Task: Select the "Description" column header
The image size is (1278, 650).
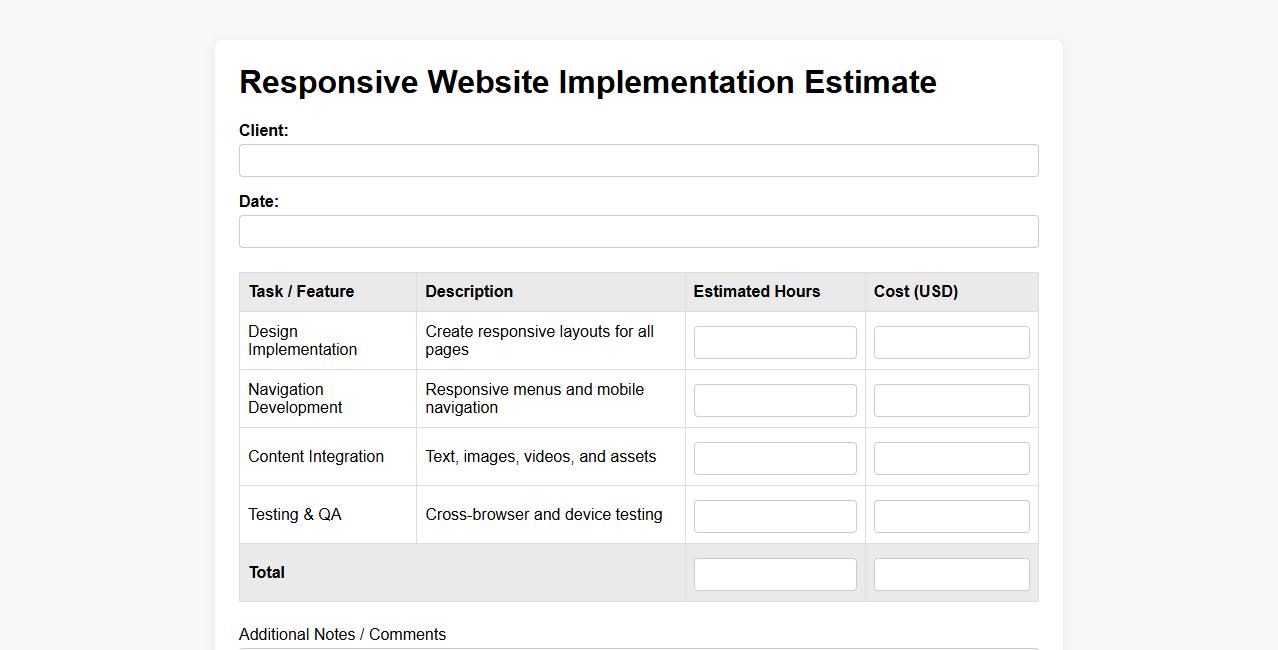Action: (x=469, y=292)
